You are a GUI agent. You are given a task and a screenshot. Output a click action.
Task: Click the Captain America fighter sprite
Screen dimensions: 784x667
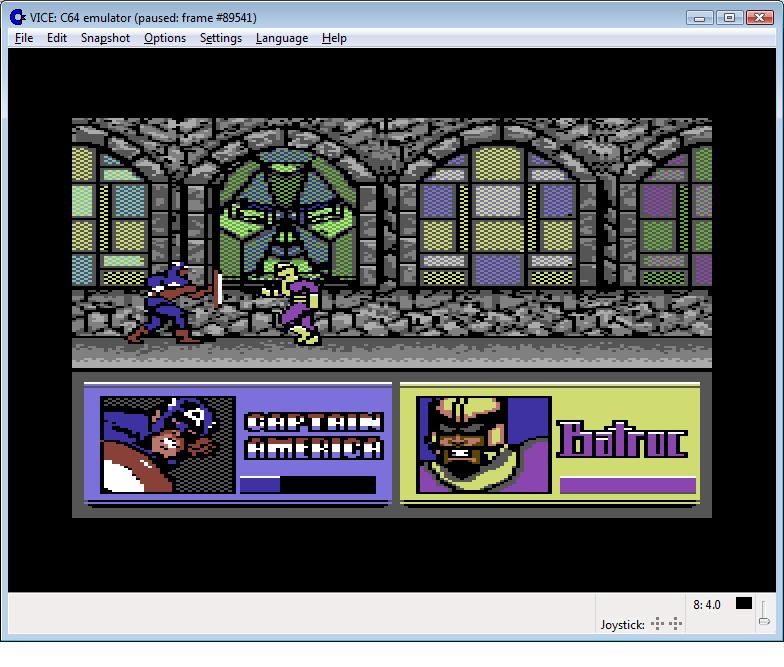[x=175, y=302]
